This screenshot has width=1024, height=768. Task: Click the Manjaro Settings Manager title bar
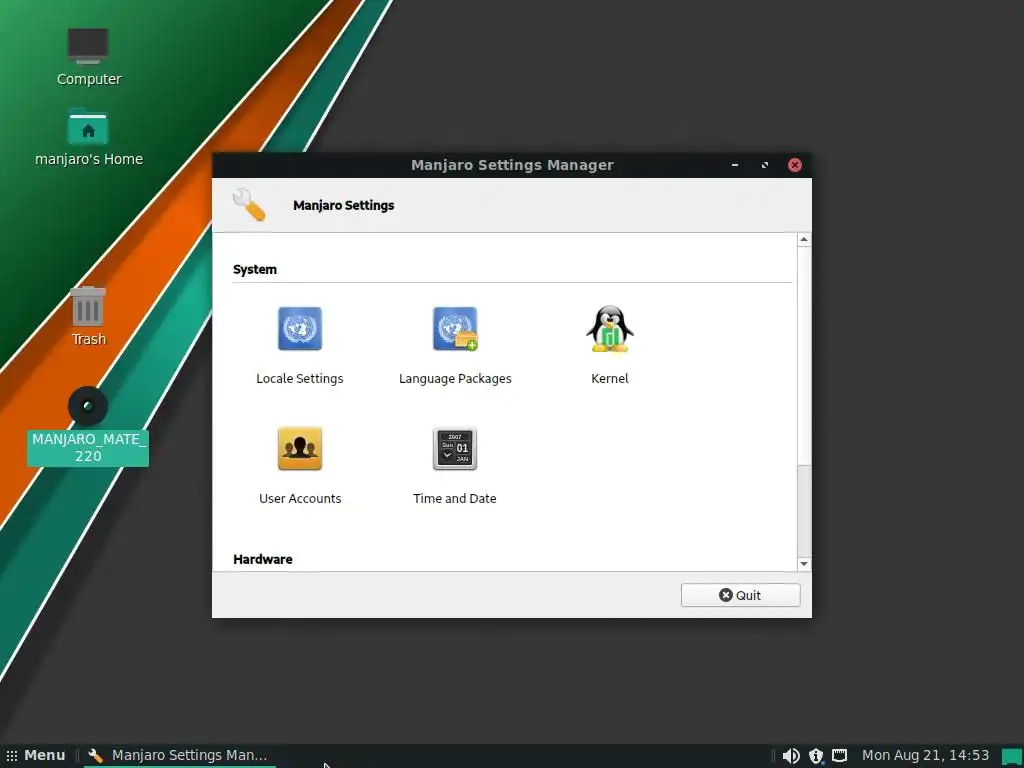(x=512, y=165)
